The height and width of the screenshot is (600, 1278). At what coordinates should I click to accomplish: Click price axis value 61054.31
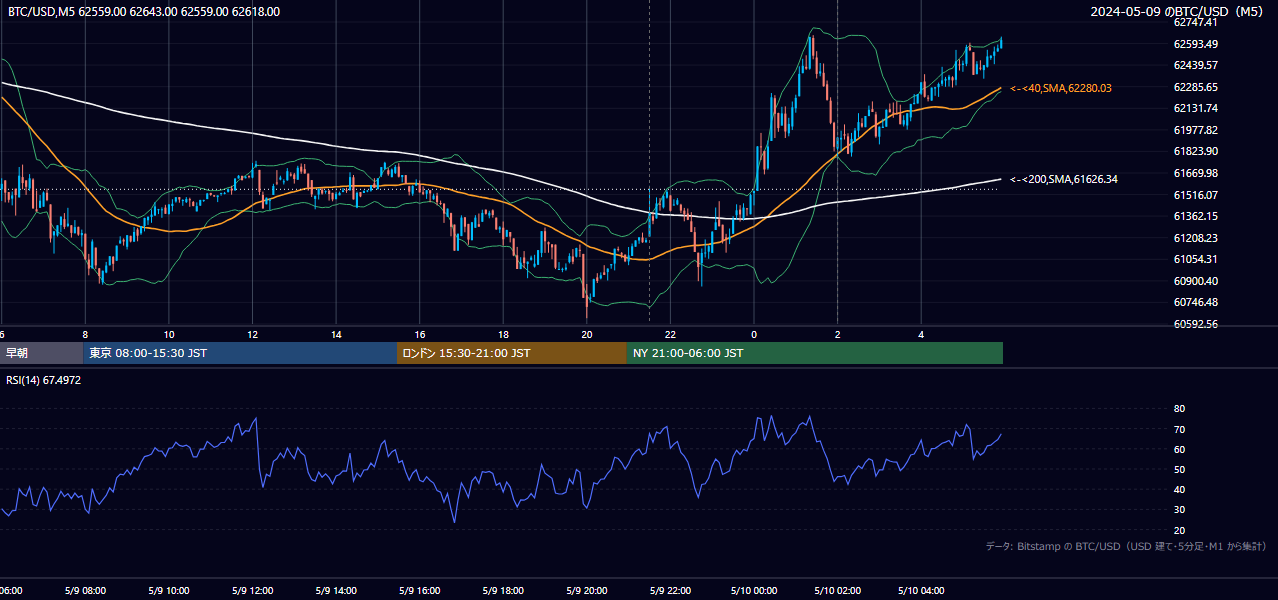[1195, 259]
